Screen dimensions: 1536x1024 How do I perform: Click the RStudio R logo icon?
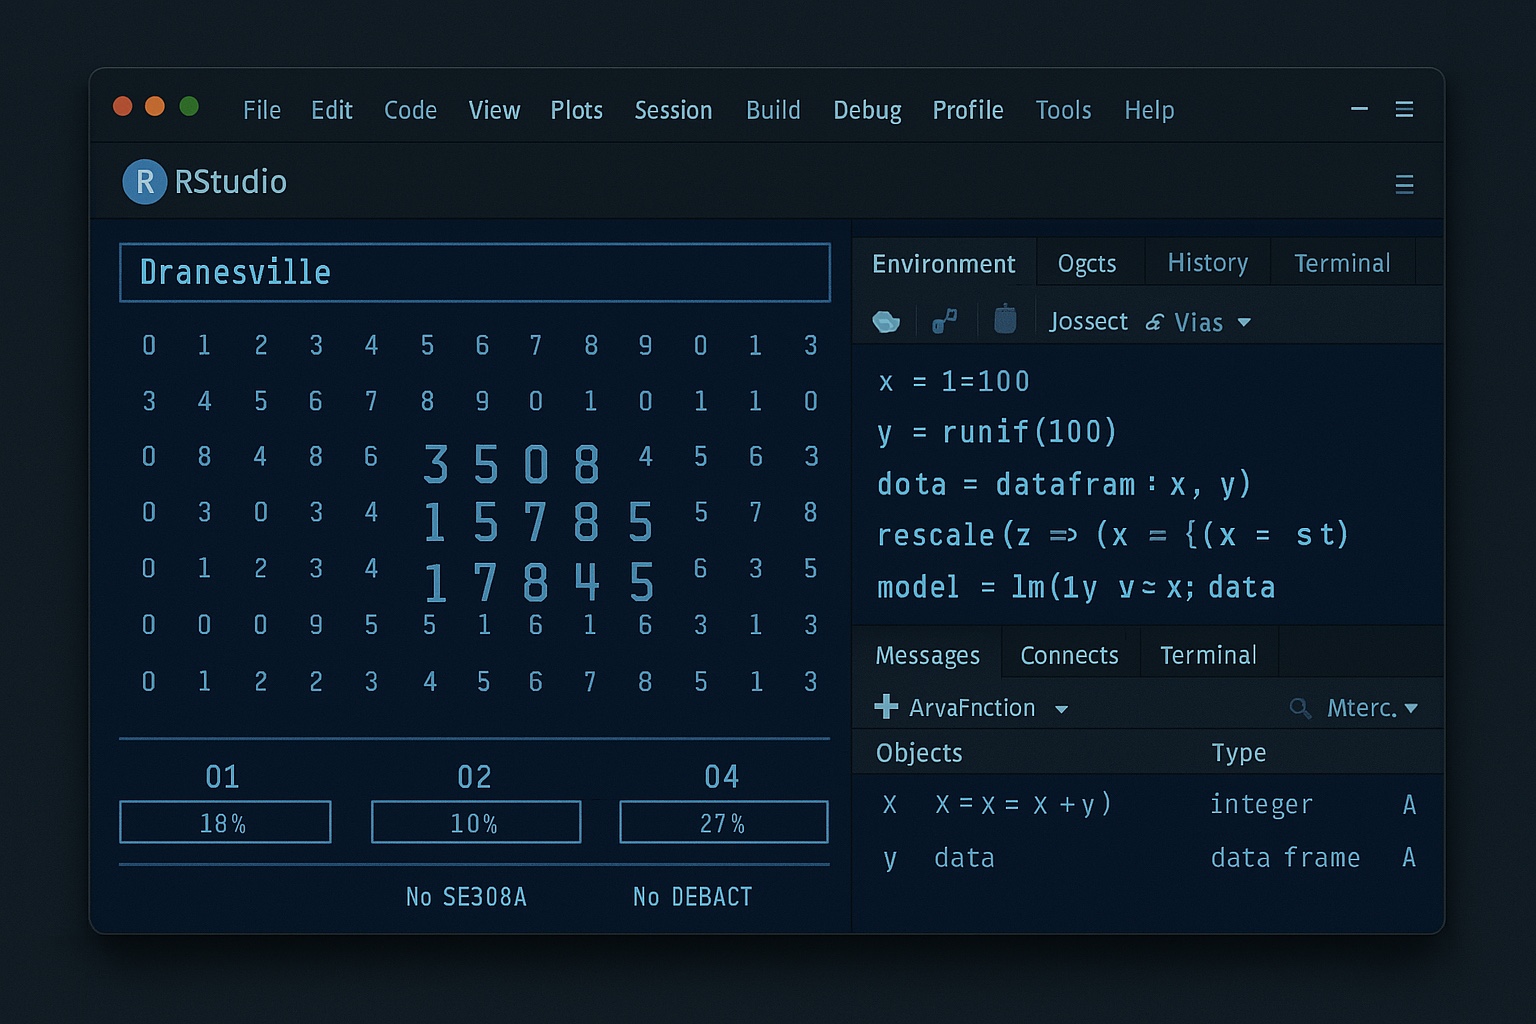coord(144,182)
